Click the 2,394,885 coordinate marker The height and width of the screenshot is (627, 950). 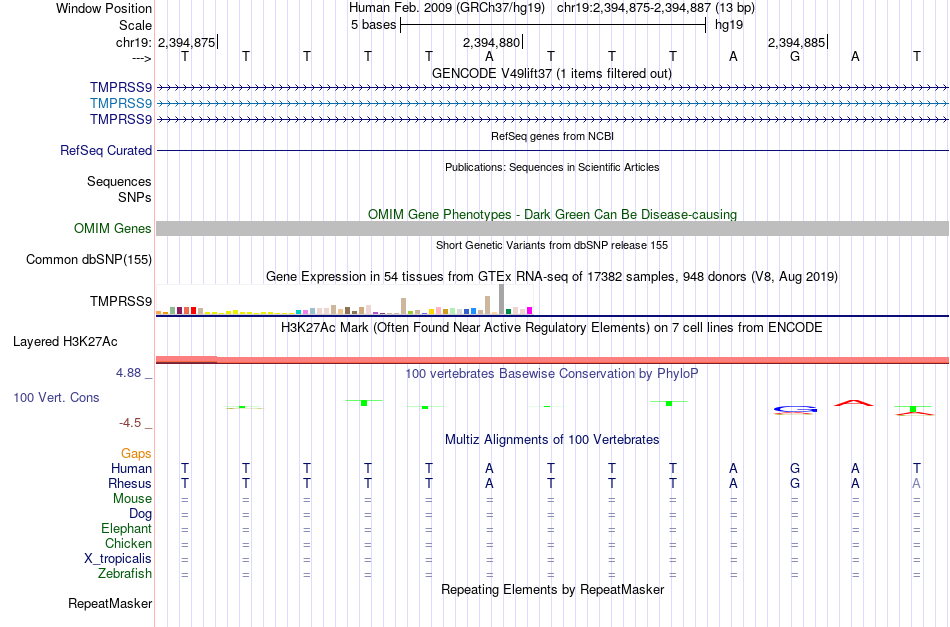(796, 42)
